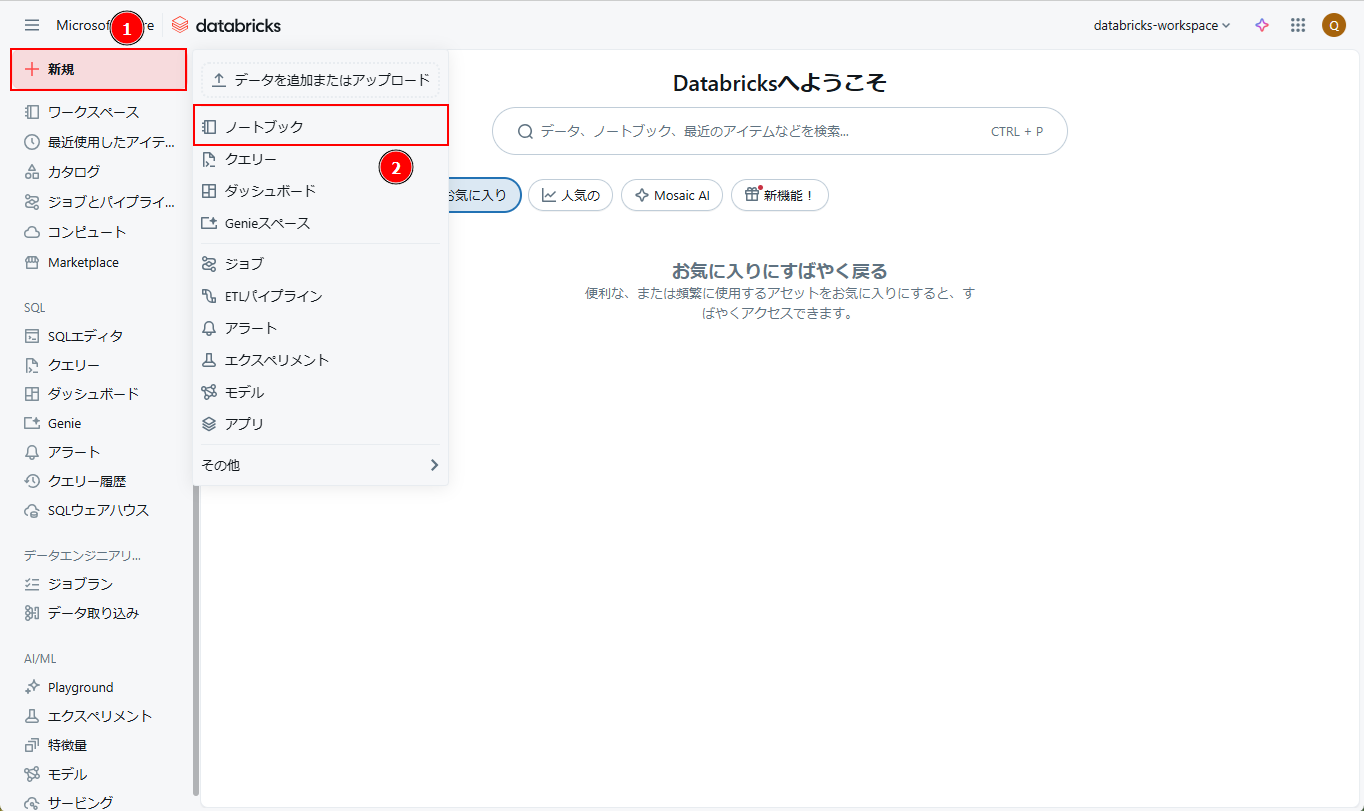Image resolution: width=1364 pixels, height=811 pixels.
Task: Click the user avatar icon
Action: pyautogui.click(x=1333, y=25)
